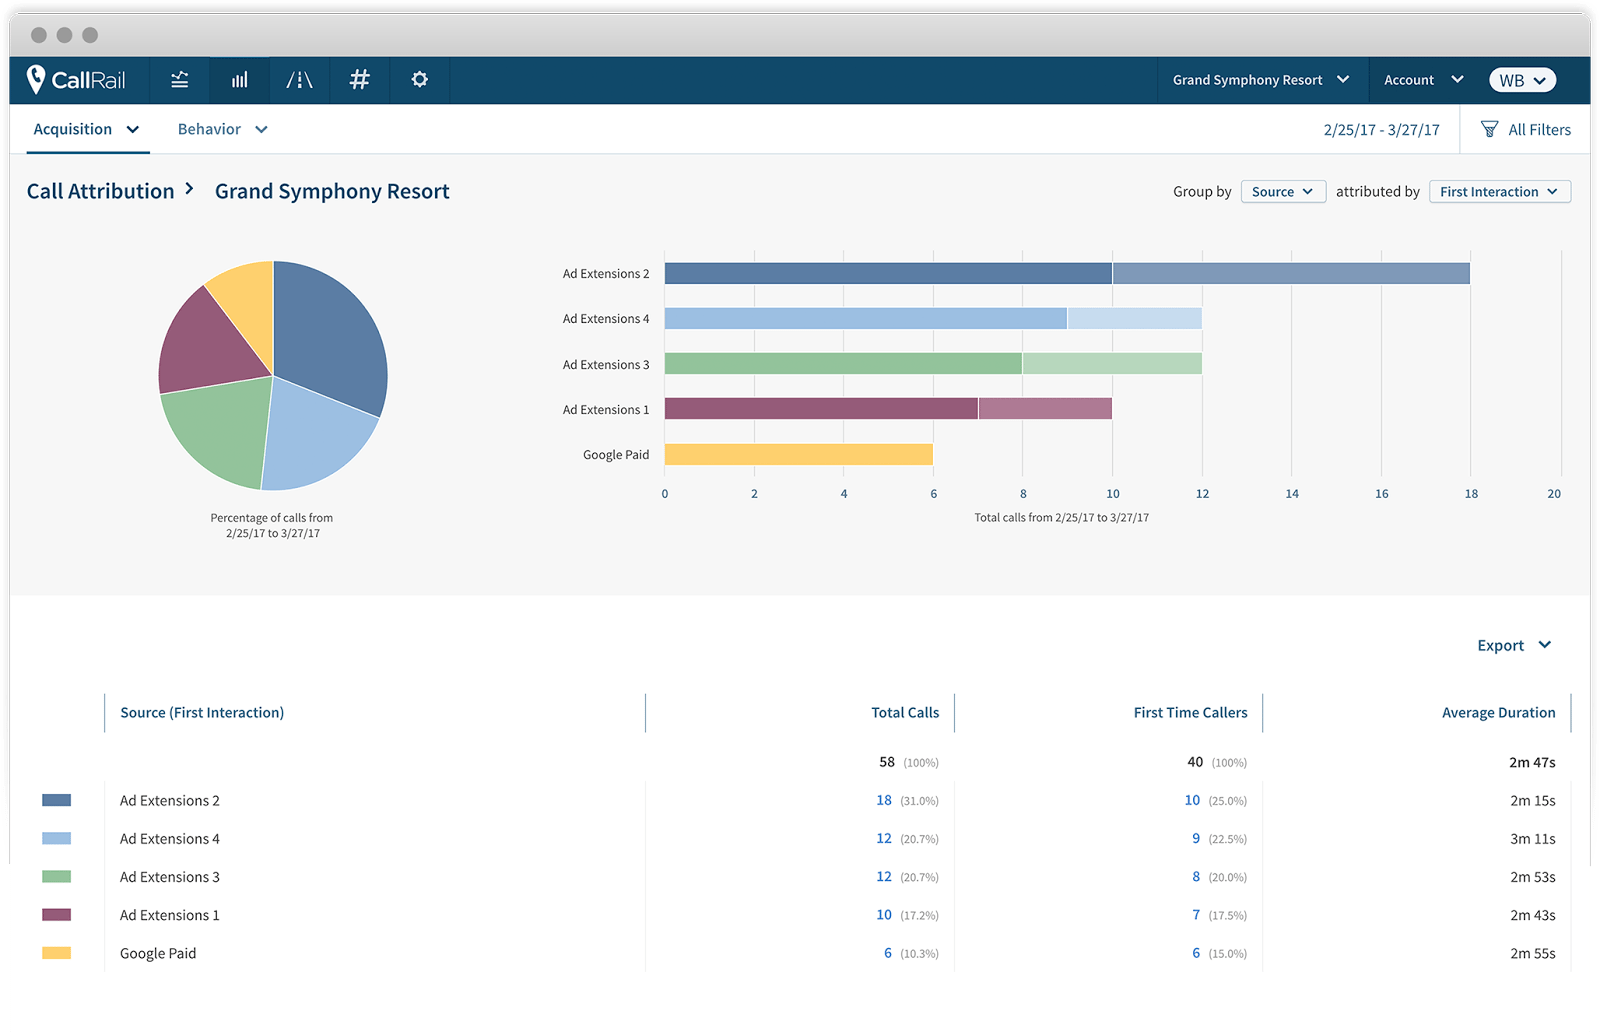
Task: Switch to the Acquisition tab
Action: click(x=86, y=129)
